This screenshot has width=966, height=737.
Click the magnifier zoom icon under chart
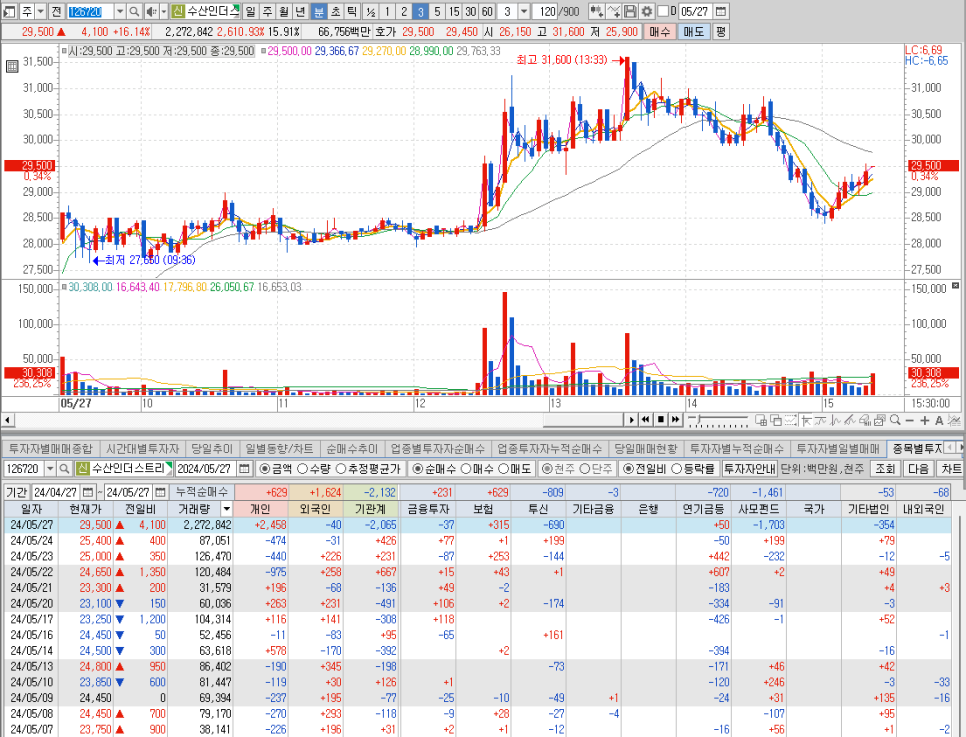pos(895,420)
